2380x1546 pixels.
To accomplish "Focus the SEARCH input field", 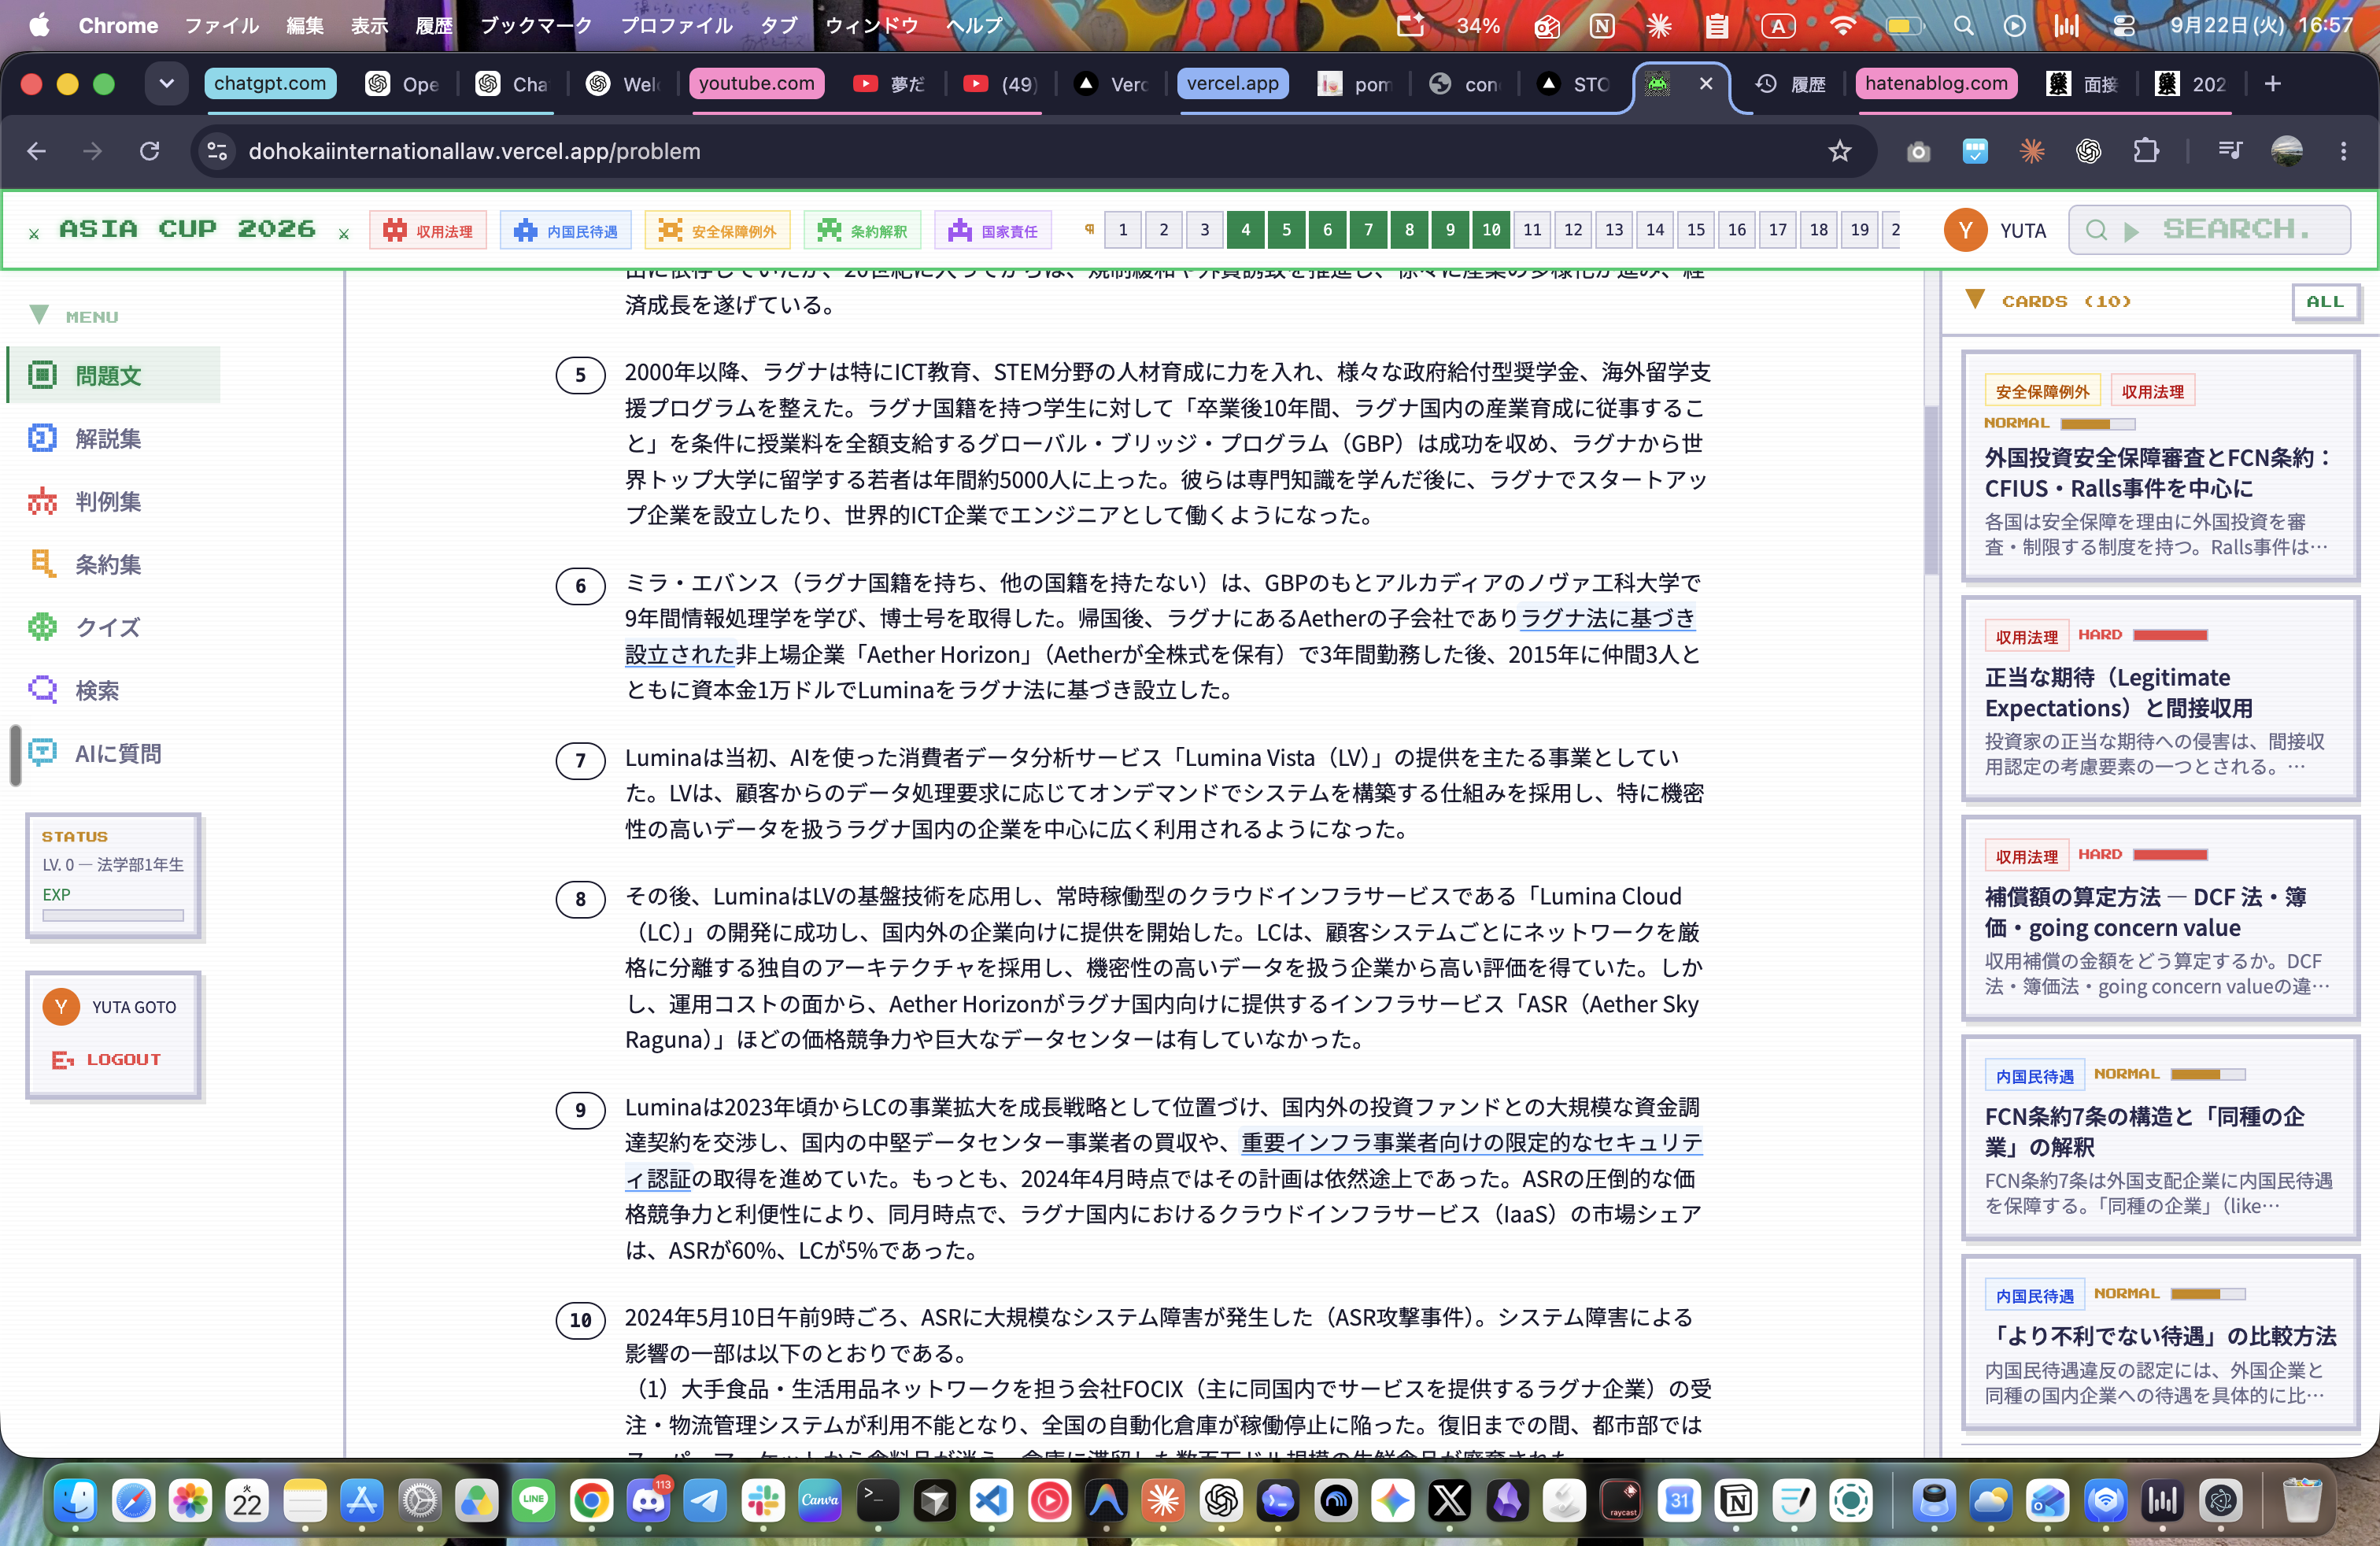I will (2209, 230).
